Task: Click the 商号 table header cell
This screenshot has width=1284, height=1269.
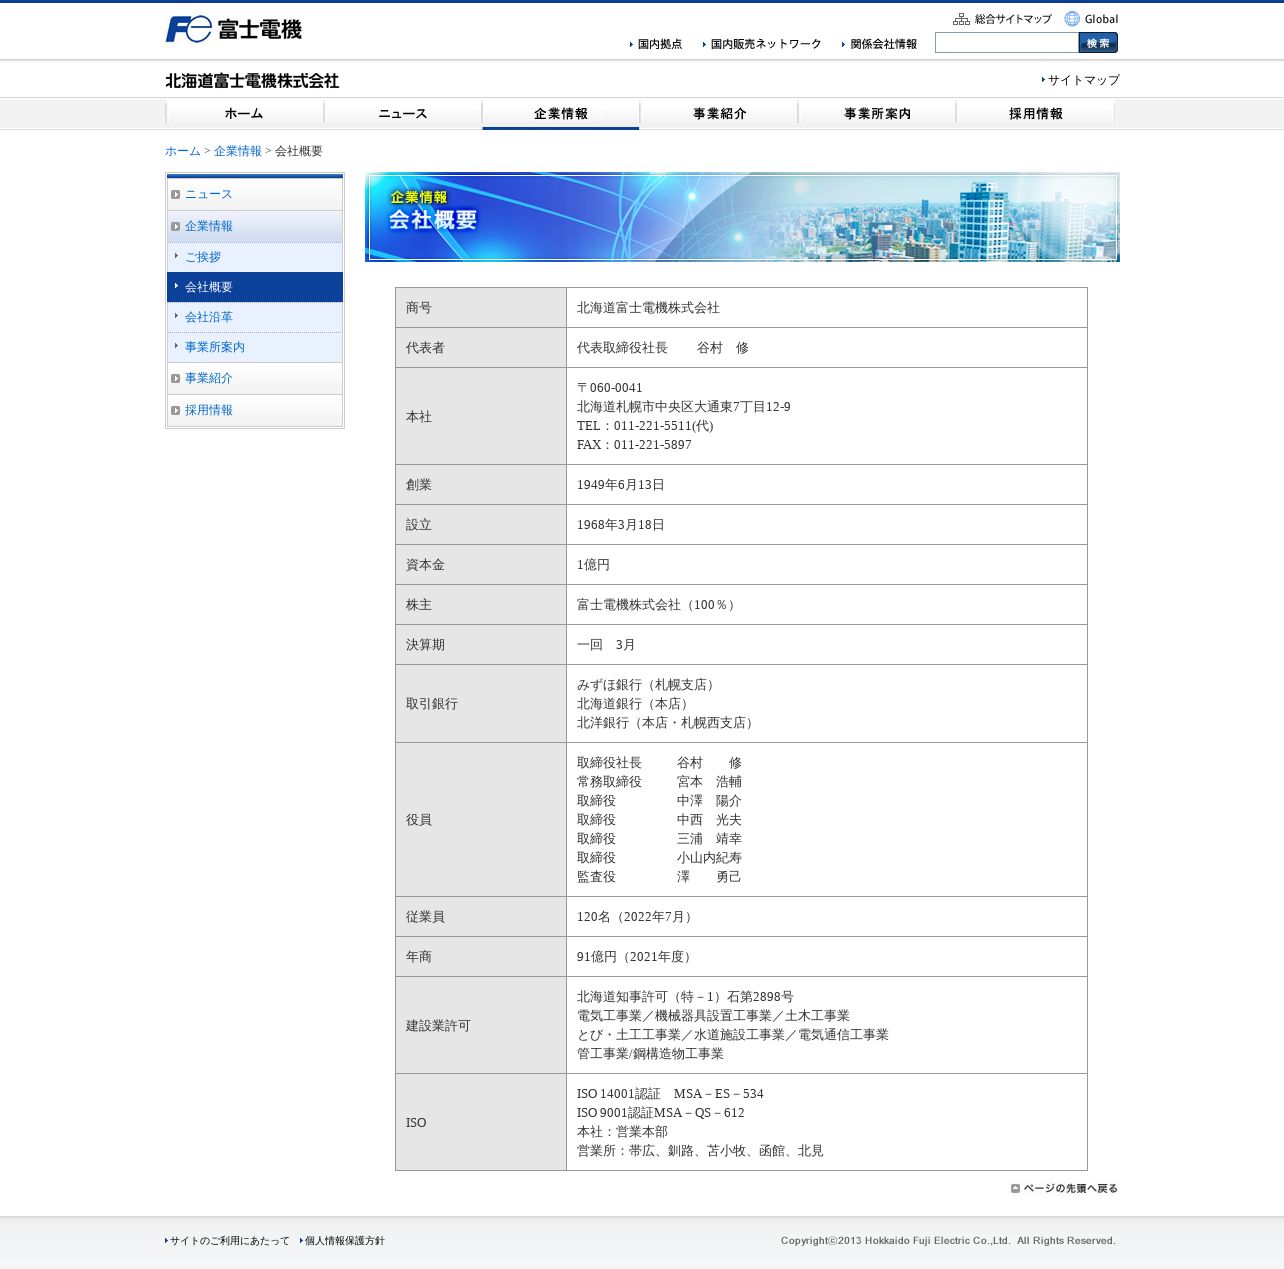Action: [481, 308]
